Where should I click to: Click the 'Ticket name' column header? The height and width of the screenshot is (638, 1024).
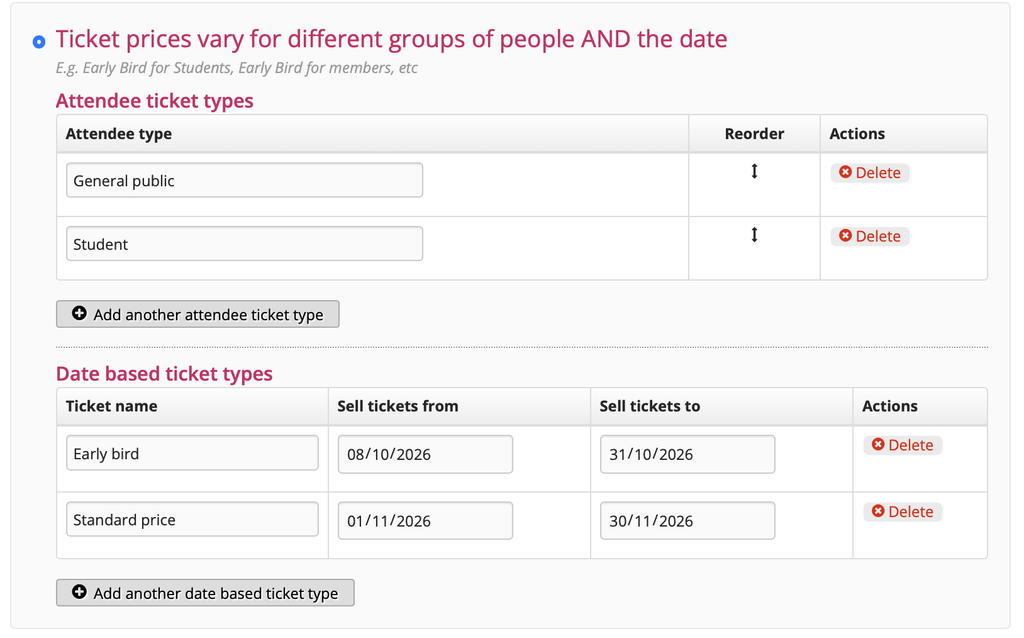[x=112, y=406]
